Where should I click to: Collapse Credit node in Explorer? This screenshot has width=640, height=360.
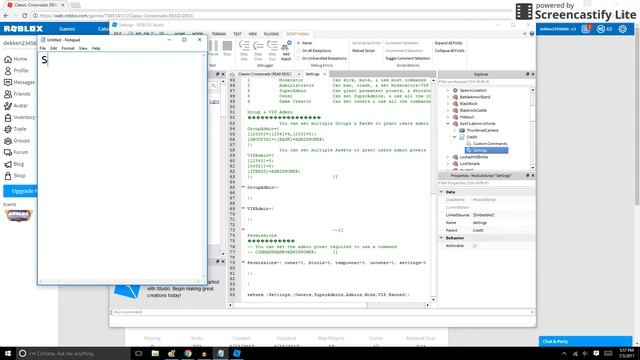click(x=455, y=137)
